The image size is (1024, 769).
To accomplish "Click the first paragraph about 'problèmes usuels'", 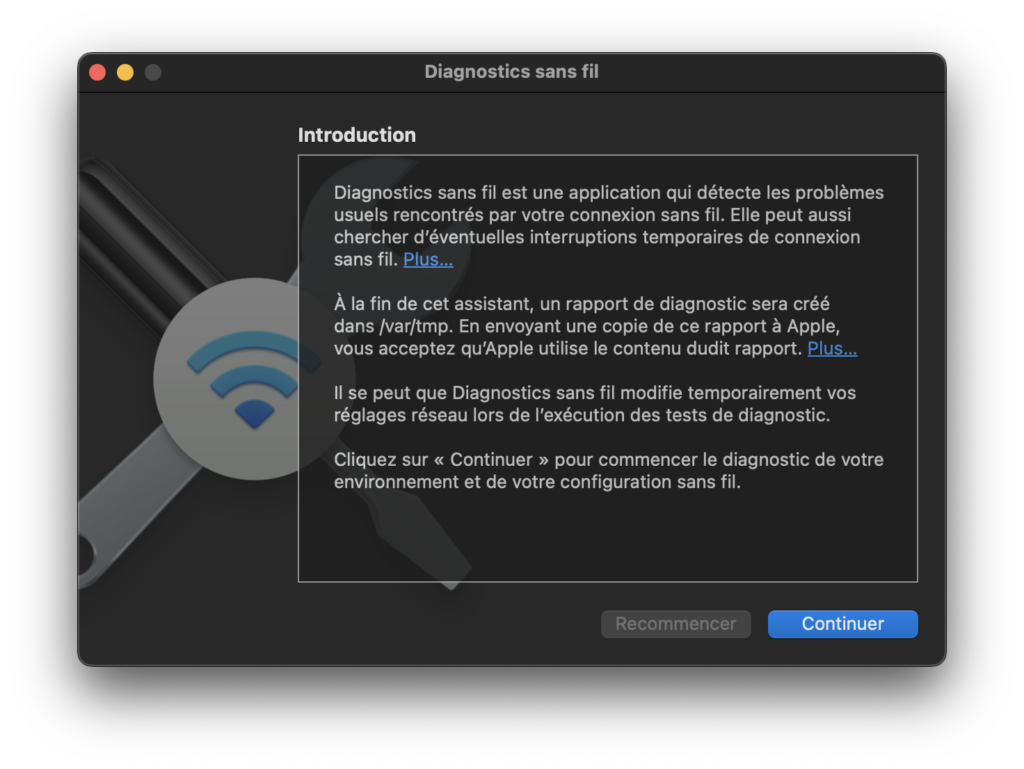I will click(x=609, y=226).
